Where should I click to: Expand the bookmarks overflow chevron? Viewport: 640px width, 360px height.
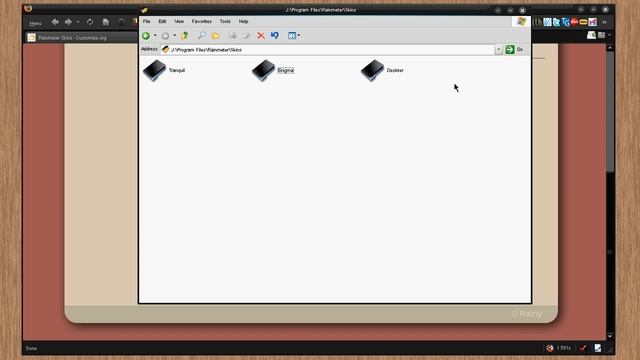click(604, 22)
